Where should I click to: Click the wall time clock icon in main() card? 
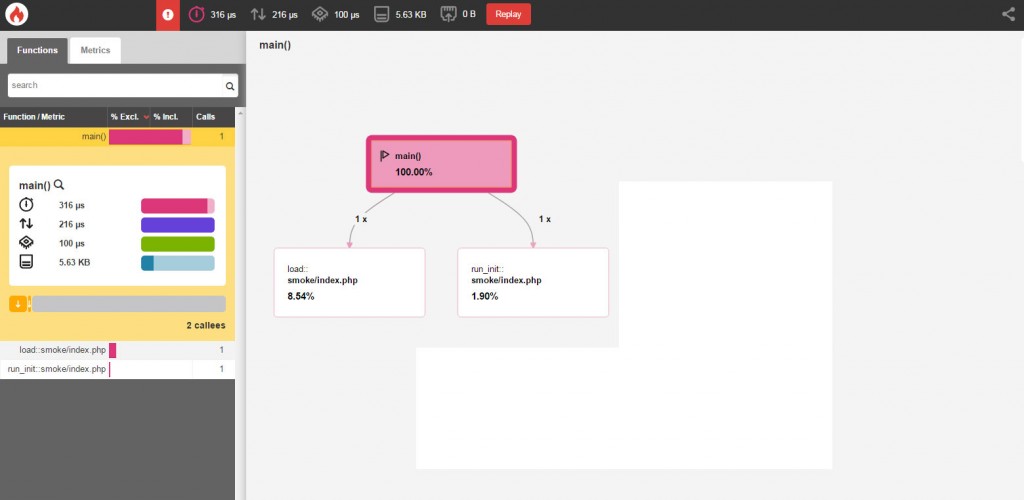pos(26,205)
